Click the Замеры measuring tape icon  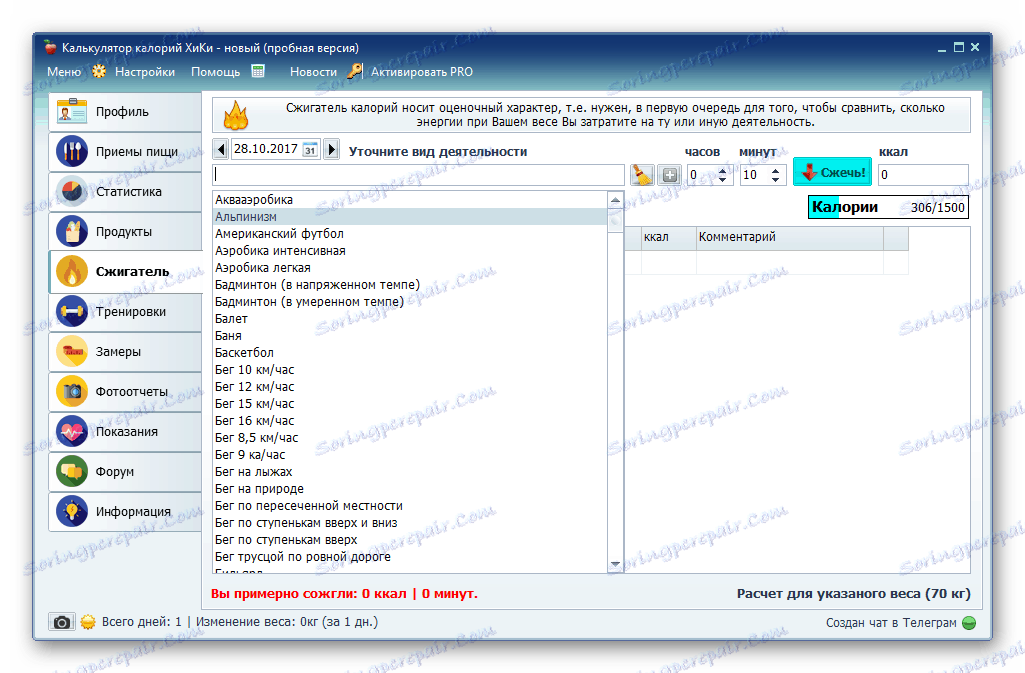[72, 352]
